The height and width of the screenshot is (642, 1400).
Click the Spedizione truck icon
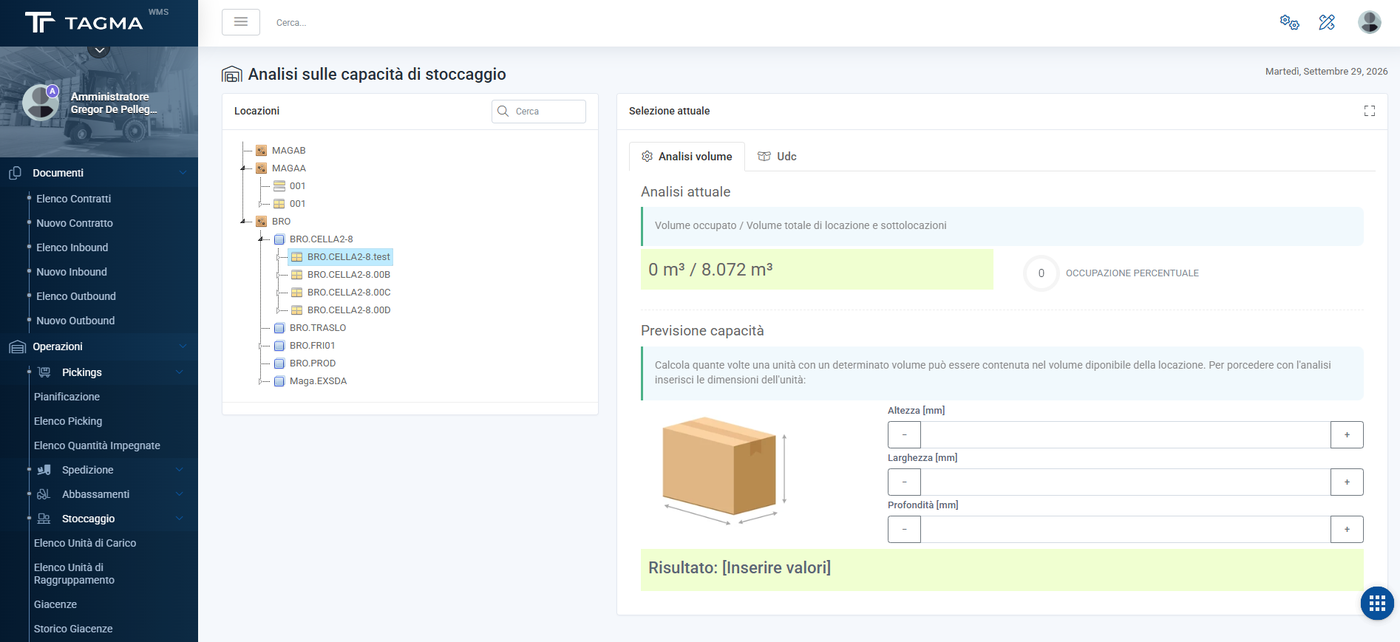point(44,470)
